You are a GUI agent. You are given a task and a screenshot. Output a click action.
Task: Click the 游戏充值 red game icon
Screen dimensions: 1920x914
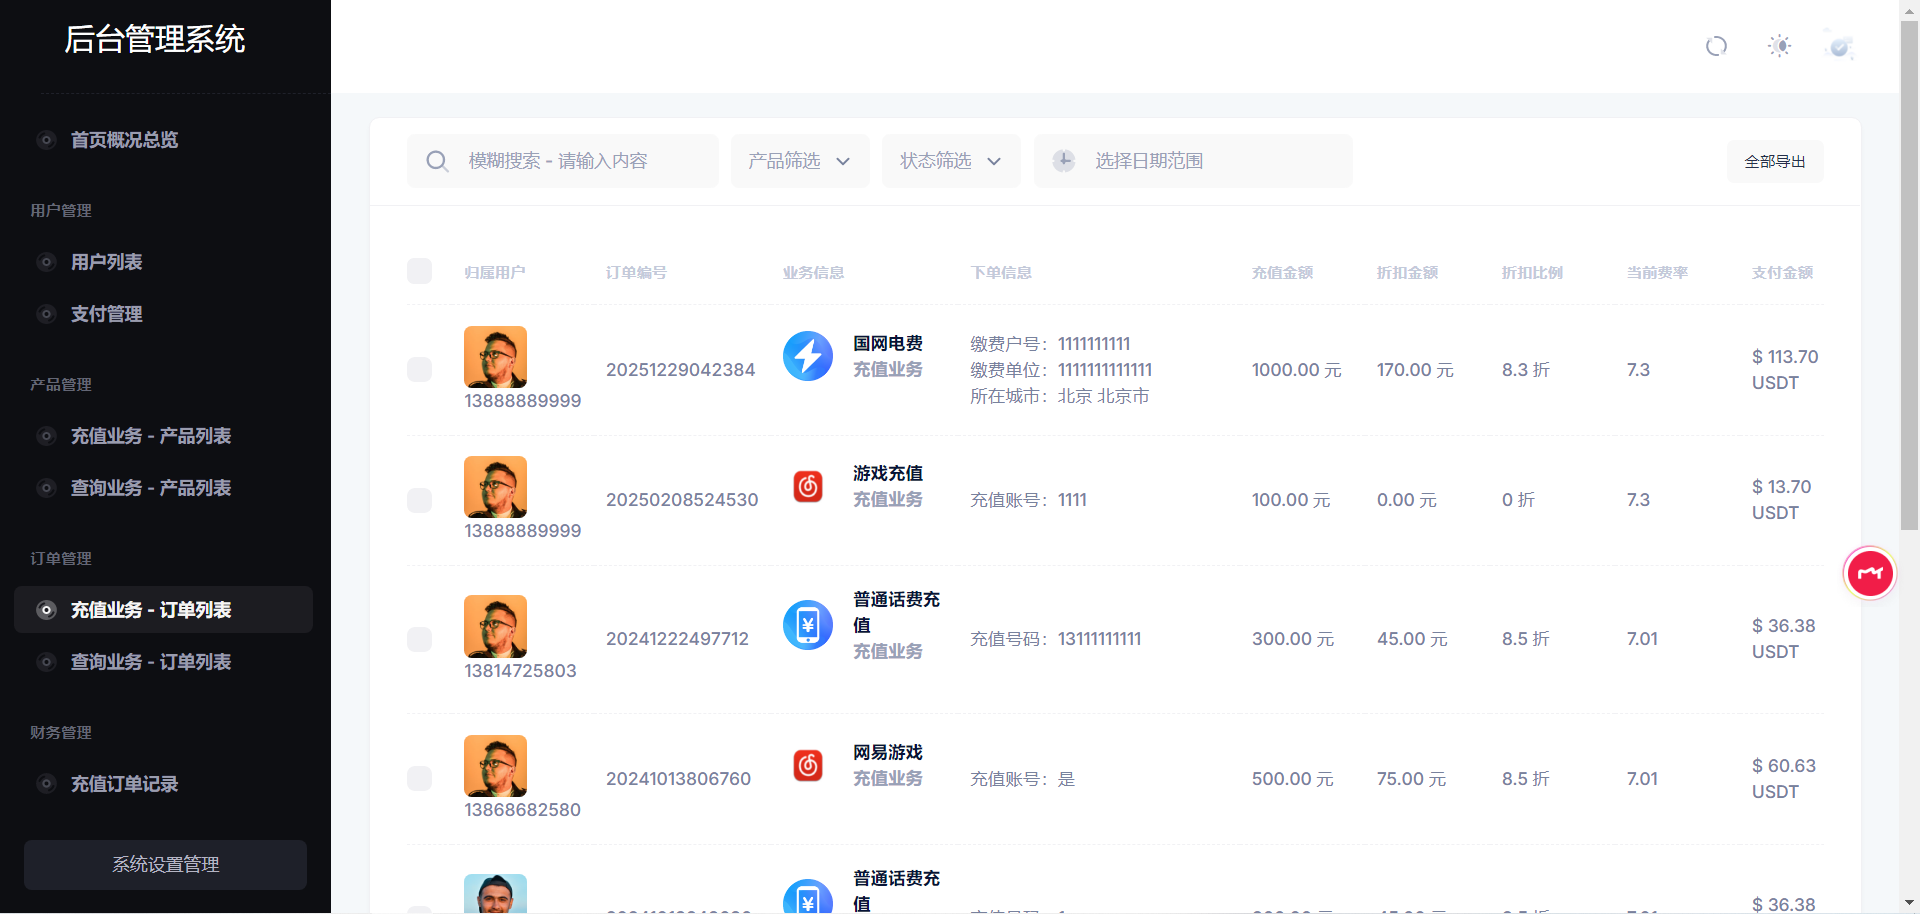pos(807,486)
